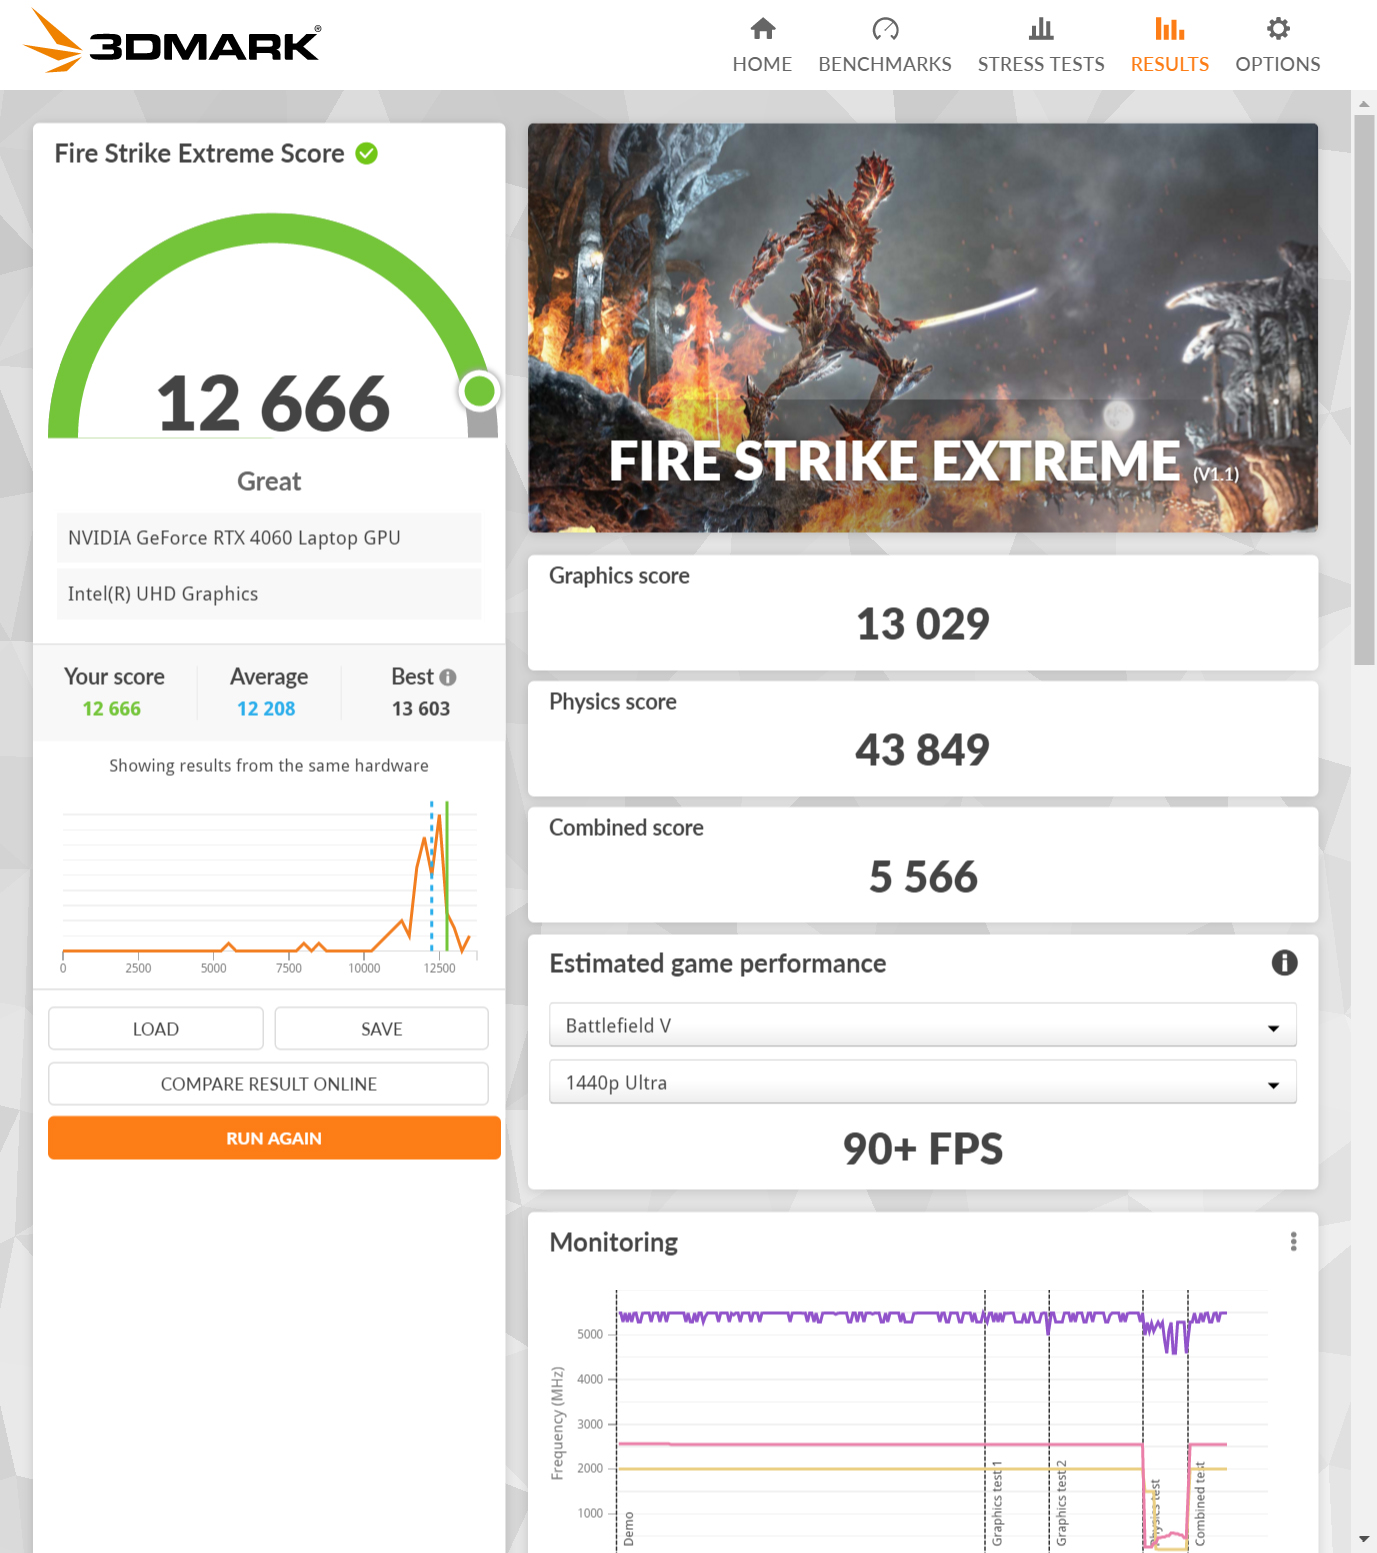This screenshot has height=1553, width=1377.
Task: Open Benchmarks via the gauge icon
Action: [885, 29]
